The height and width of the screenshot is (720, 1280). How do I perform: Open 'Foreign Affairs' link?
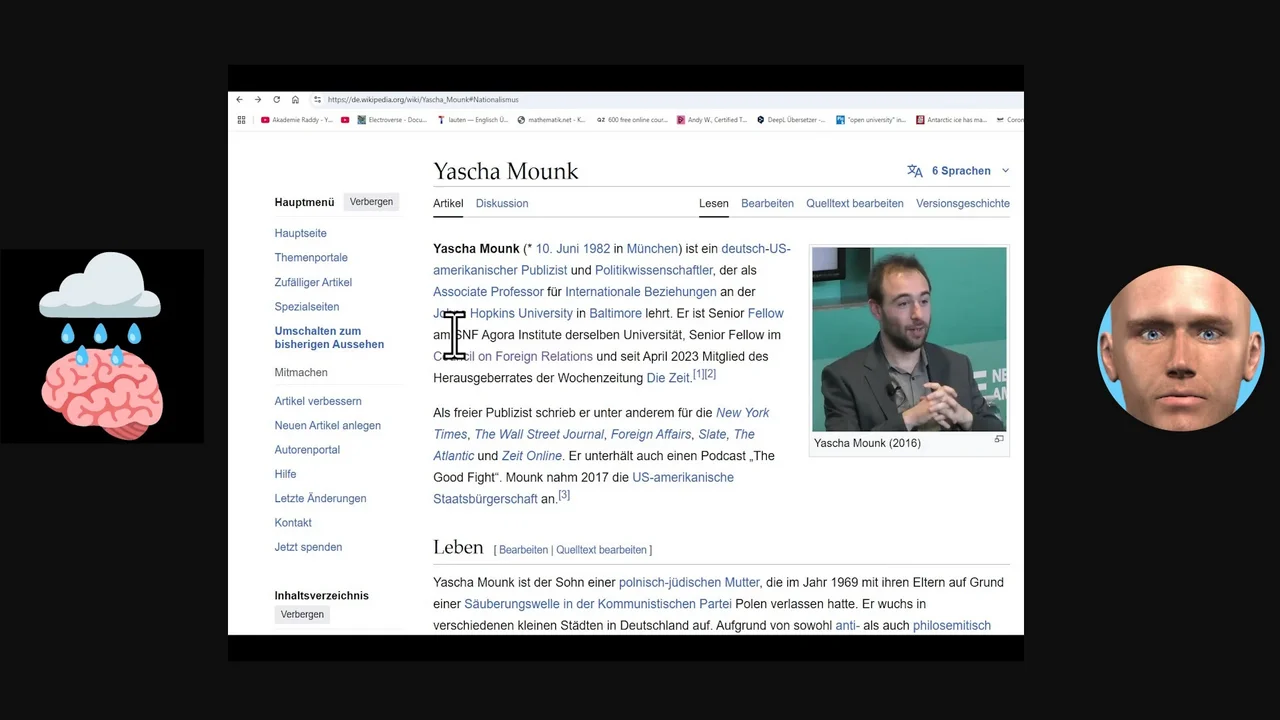coord(651,434)
